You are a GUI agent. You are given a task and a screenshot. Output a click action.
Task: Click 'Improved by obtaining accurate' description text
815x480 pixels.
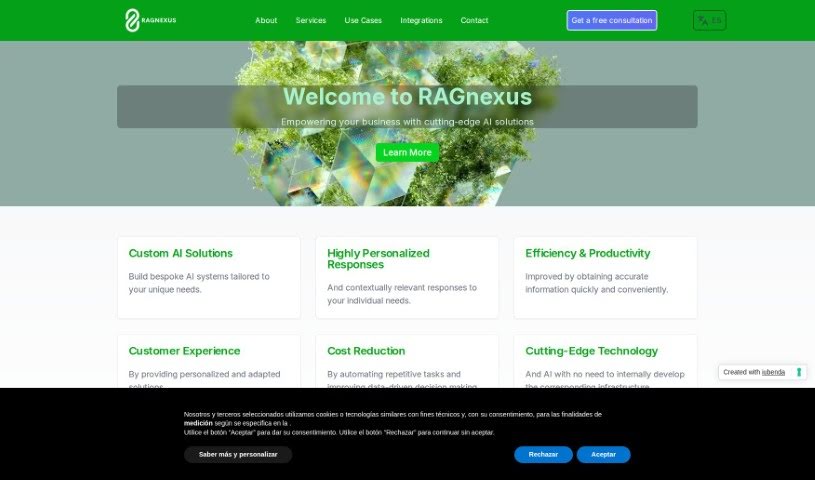(x=597, y=283)
